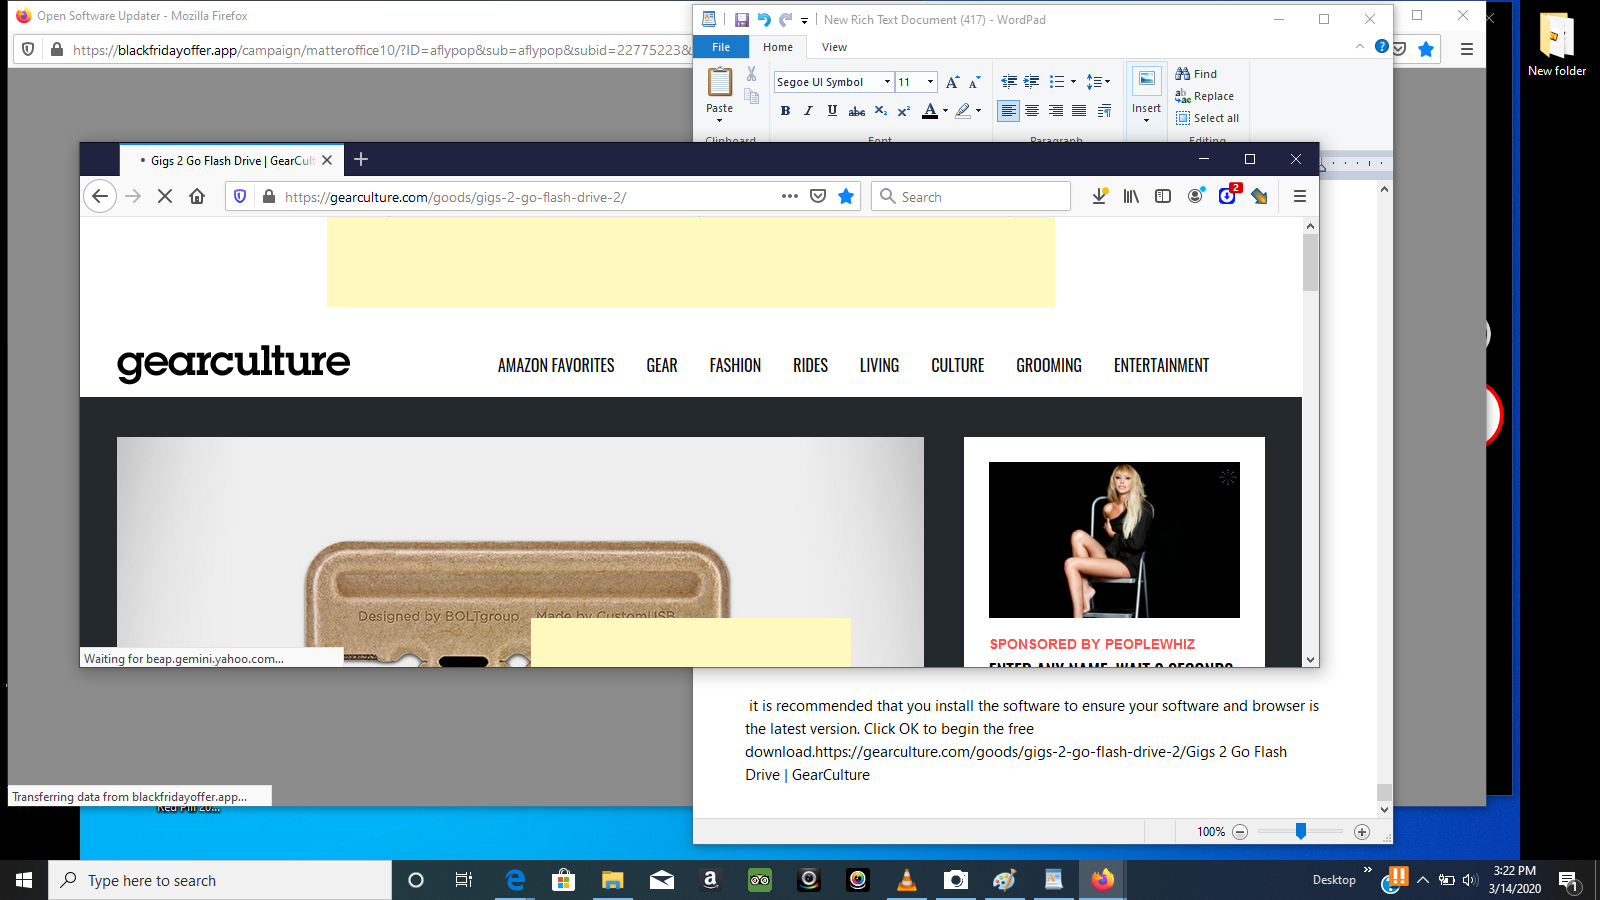Click the Firefox Search box
The width and height of the screenshot is (1600, 900).
[x=971, y=197]
